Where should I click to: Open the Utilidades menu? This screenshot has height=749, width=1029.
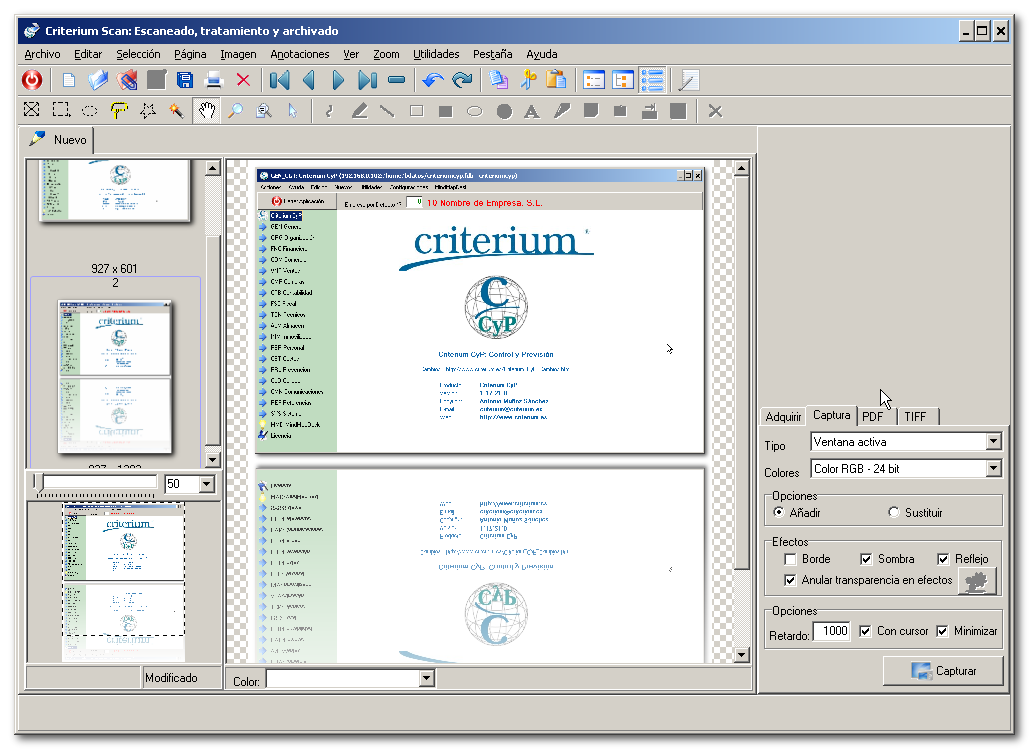pyautogui.click(x=436, y=54)
